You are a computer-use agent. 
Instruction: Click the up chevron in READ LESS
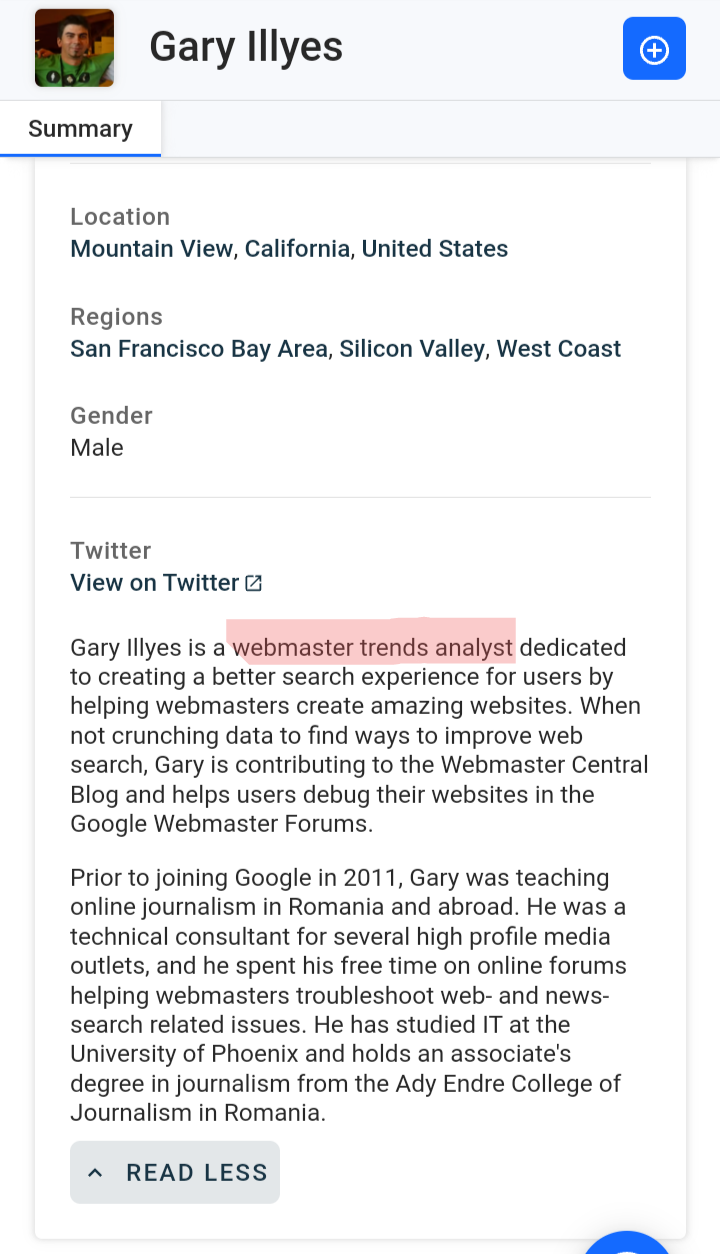[x=96, y=1172]
